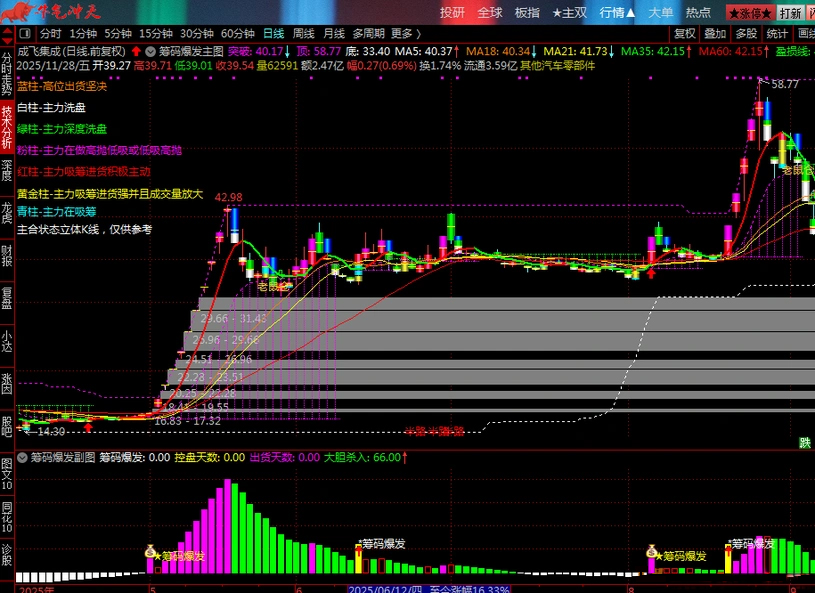Image resolution: width=815 pixels, height=593 pixels.
Task: Expand the 筹码爆发副图 indicator dropdown
Action: point(22,457)
